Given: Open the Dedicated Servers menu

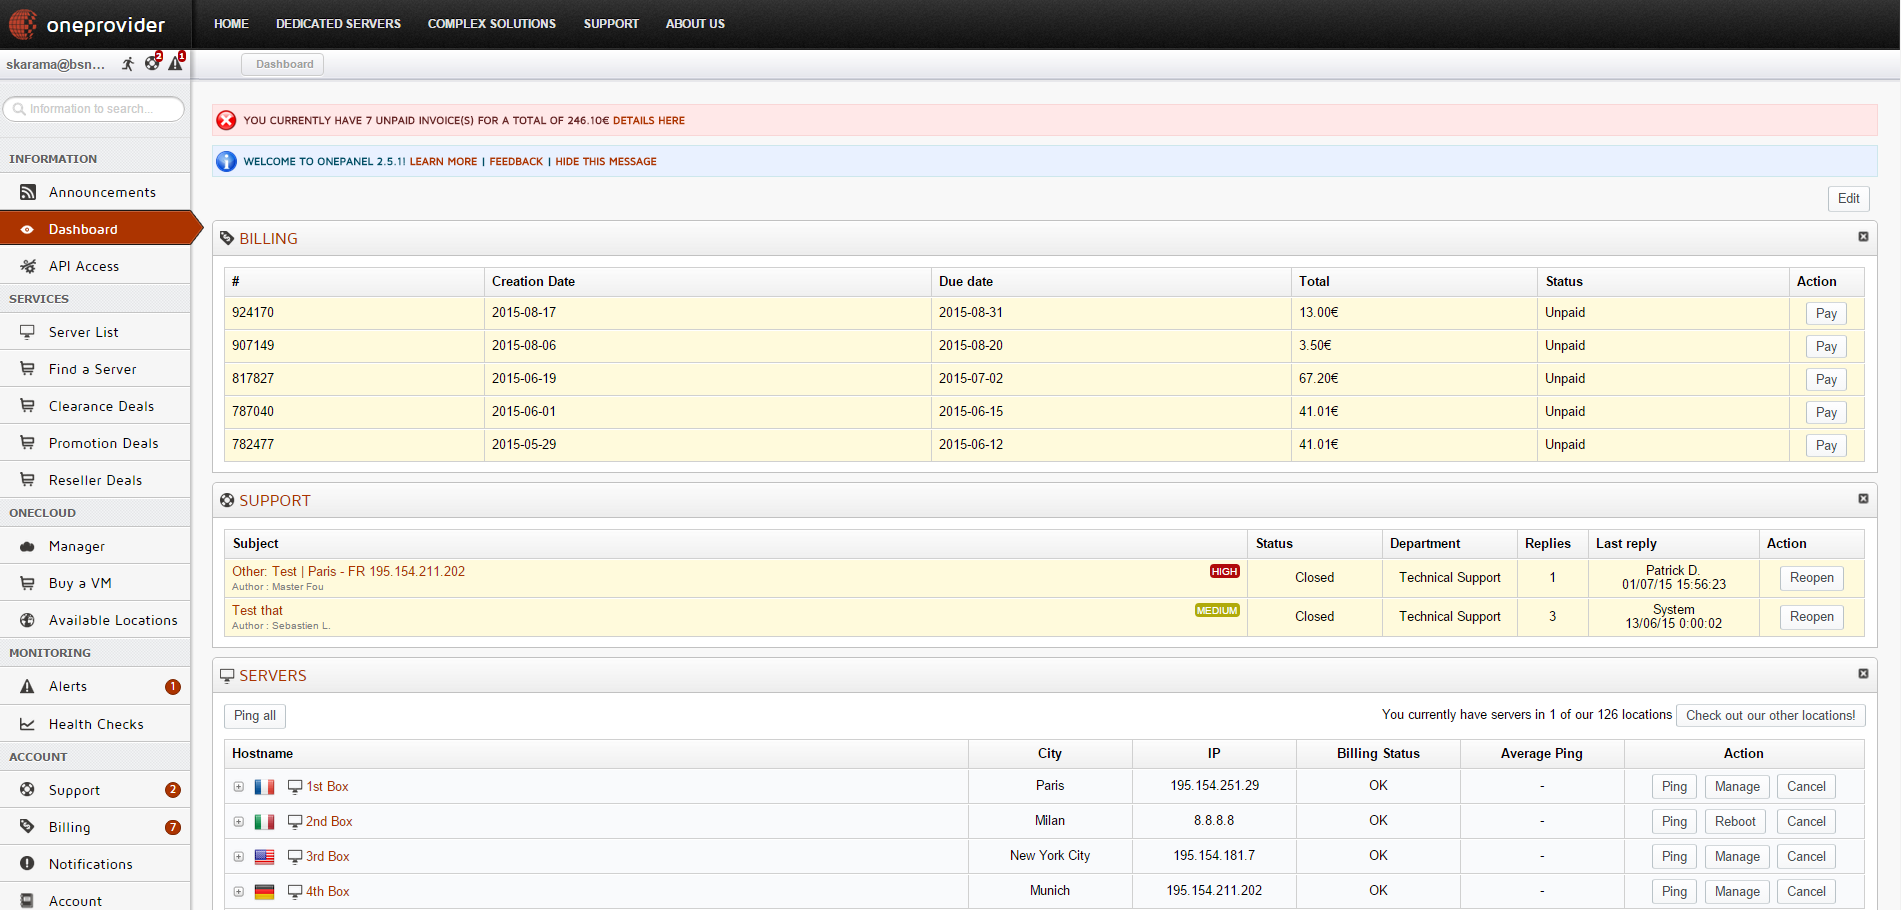Looking at the screenshot, I should point(338,24).
